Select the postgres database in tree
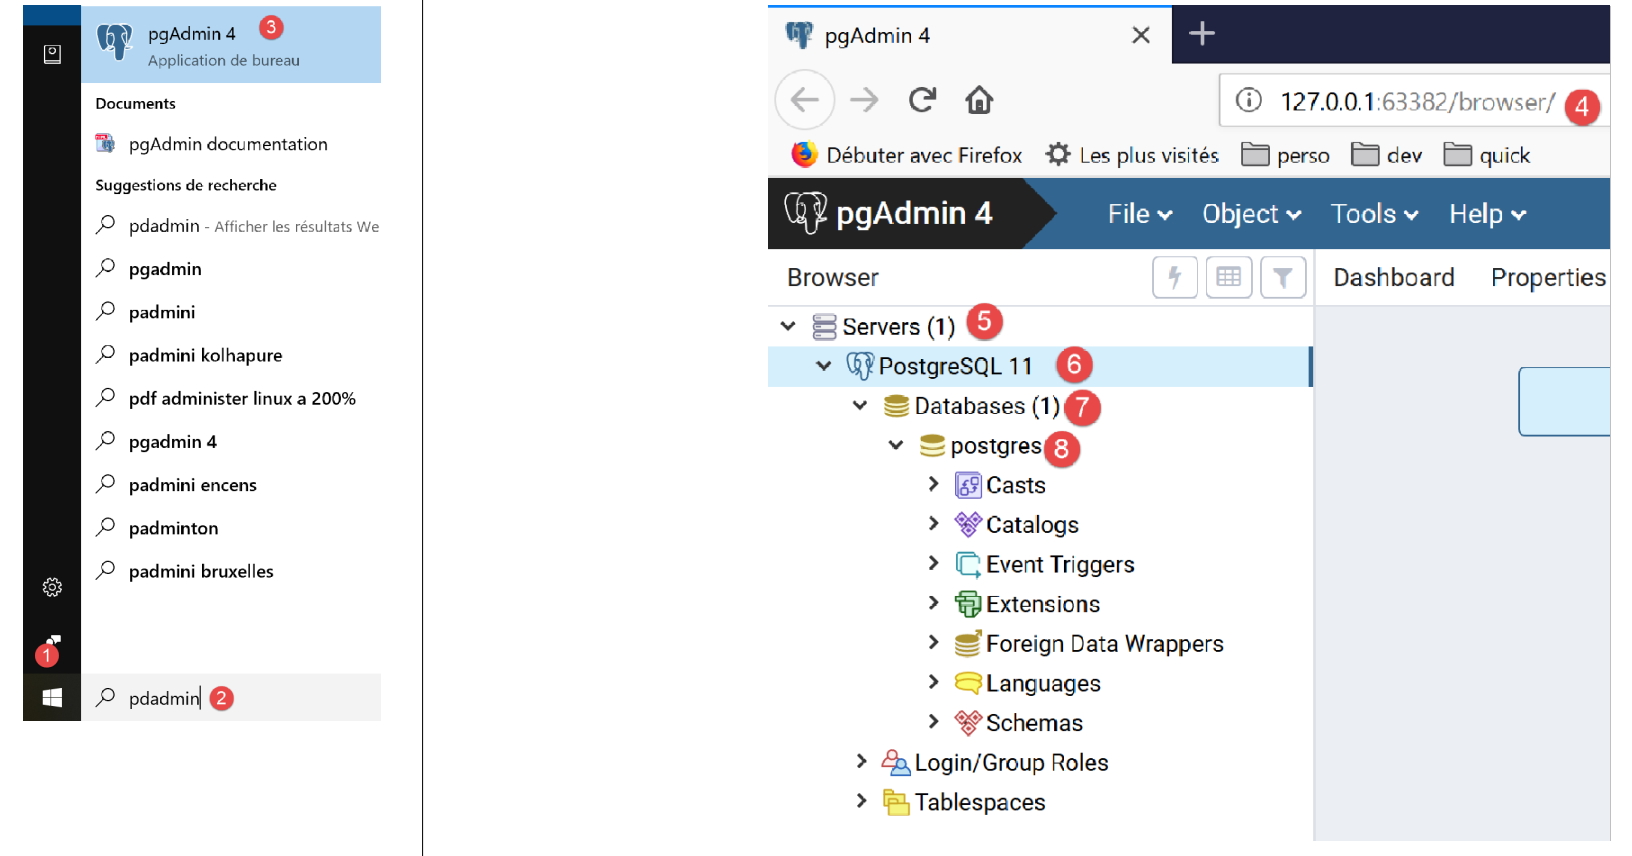The image size is (1632, 856). (995, 446)
